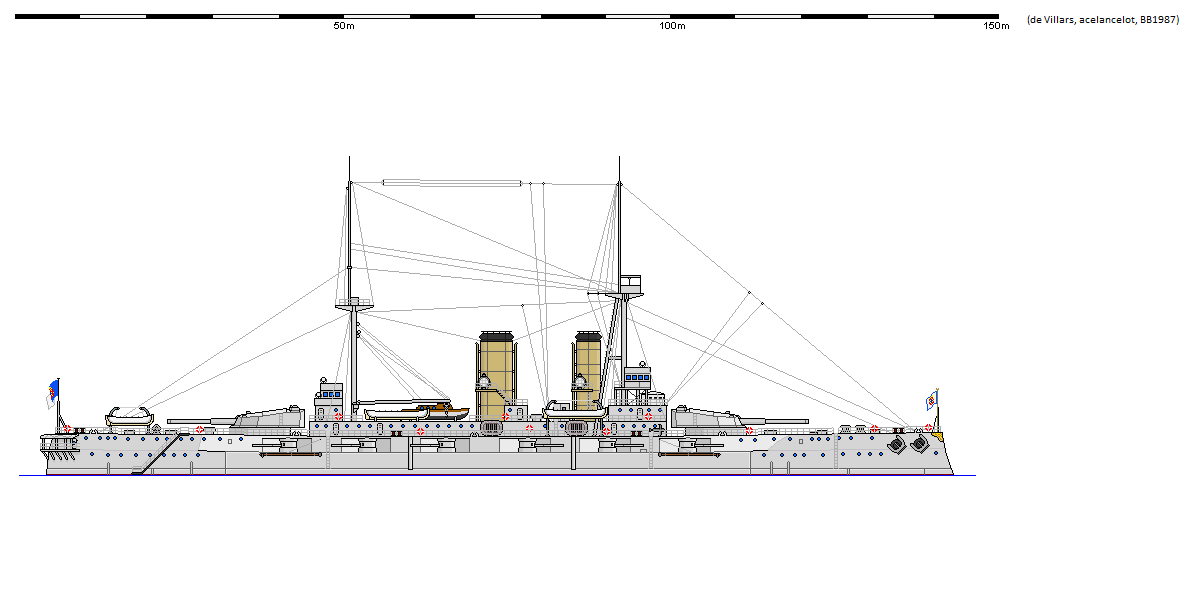Click the forward main gun turret near bow
Viewport: 1195px width, 592px height.
pyautogui.click(x=739, y=418)
